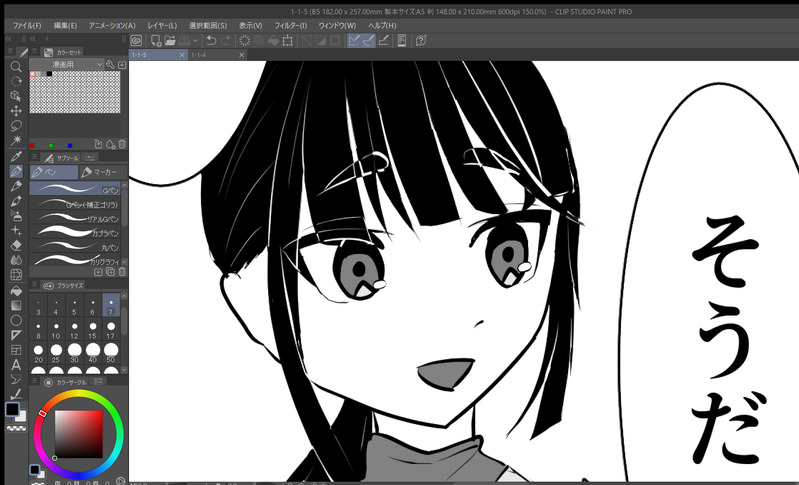The height and width of the screenshot is (485, 799).
Task: Open the Color Circle panel menu
Action: (35, 382)
